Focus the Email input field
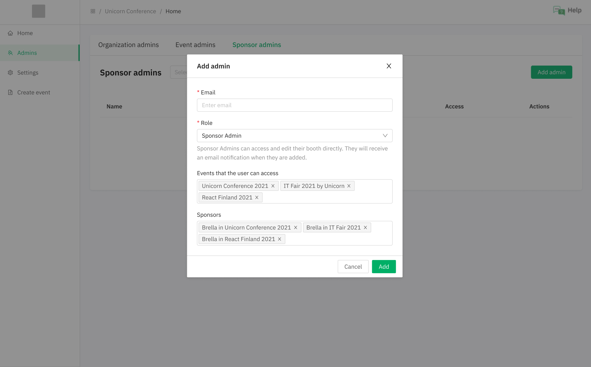Screen dimensions: 591x367 pyautogui.click(x=294, y=105)
